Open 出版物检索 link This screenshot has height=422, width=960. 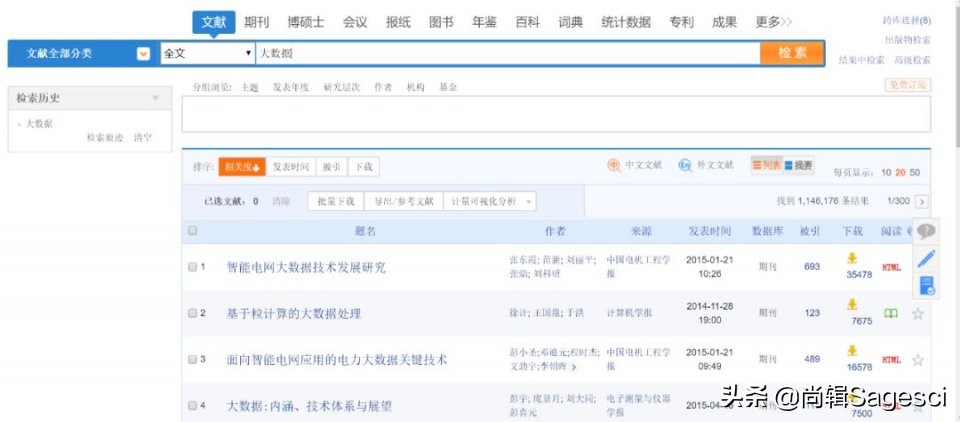(x=908, y=40)
